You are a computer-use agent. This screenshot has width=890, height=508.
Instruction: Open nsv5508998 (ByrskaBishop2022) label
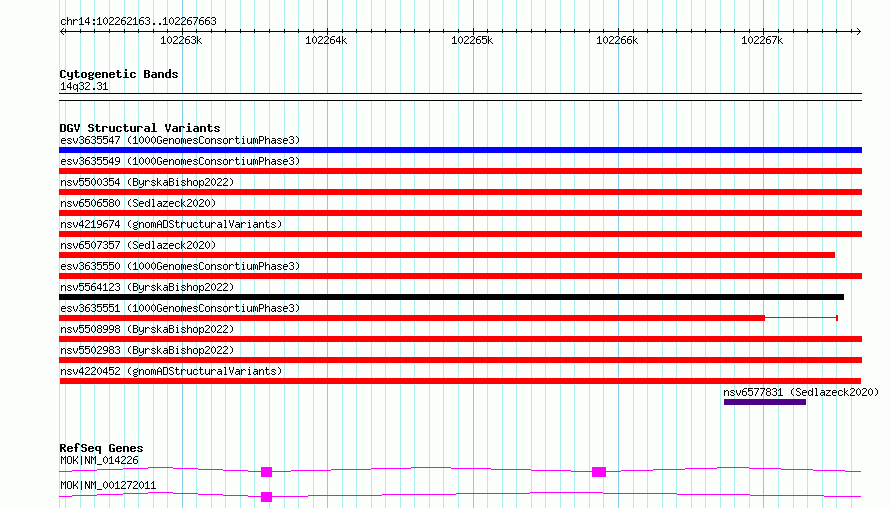tap(147, 329)
